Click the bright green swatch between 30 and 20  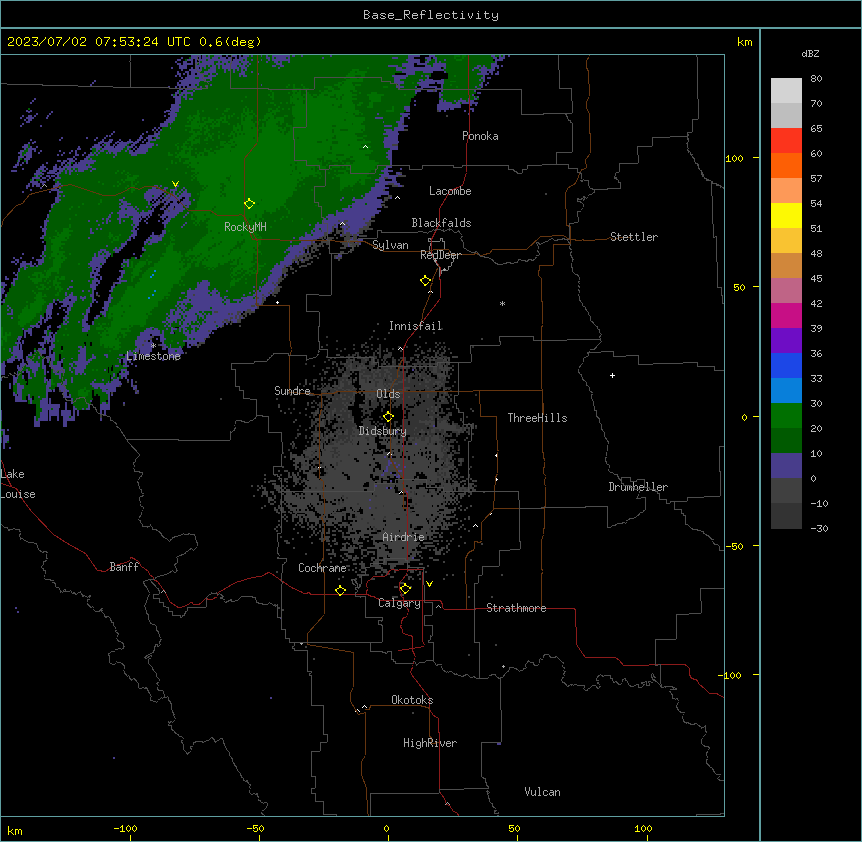786,416
